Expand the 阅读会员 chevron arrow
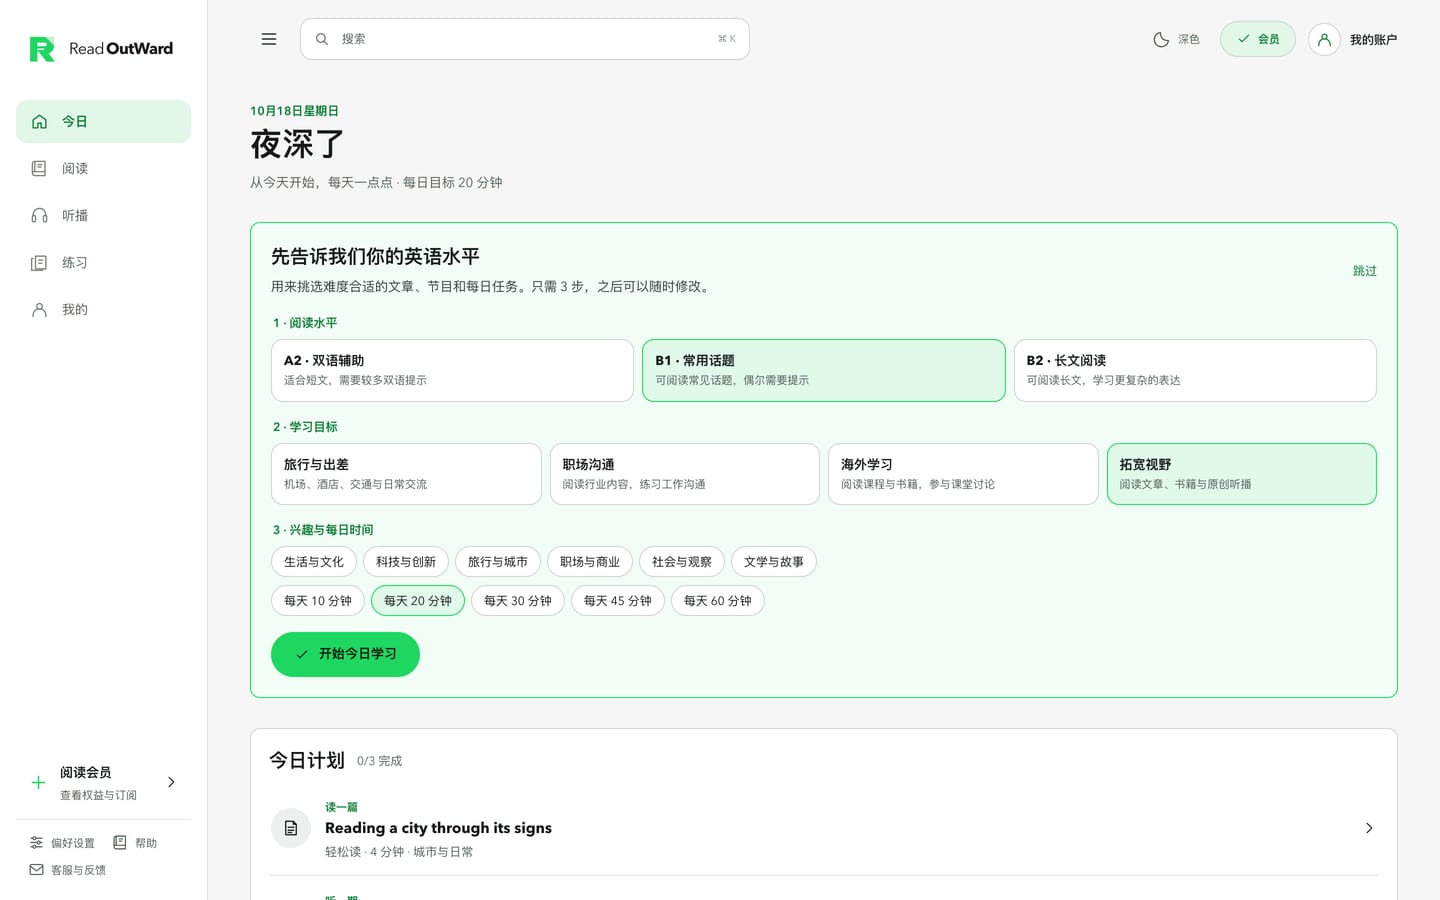 (171, 782)
